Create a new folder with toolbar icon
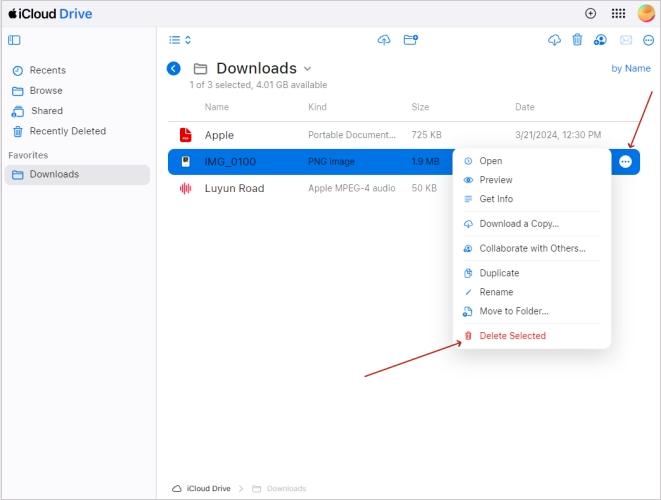Screen dimensions: 661x500 click(x=410, y=40)
